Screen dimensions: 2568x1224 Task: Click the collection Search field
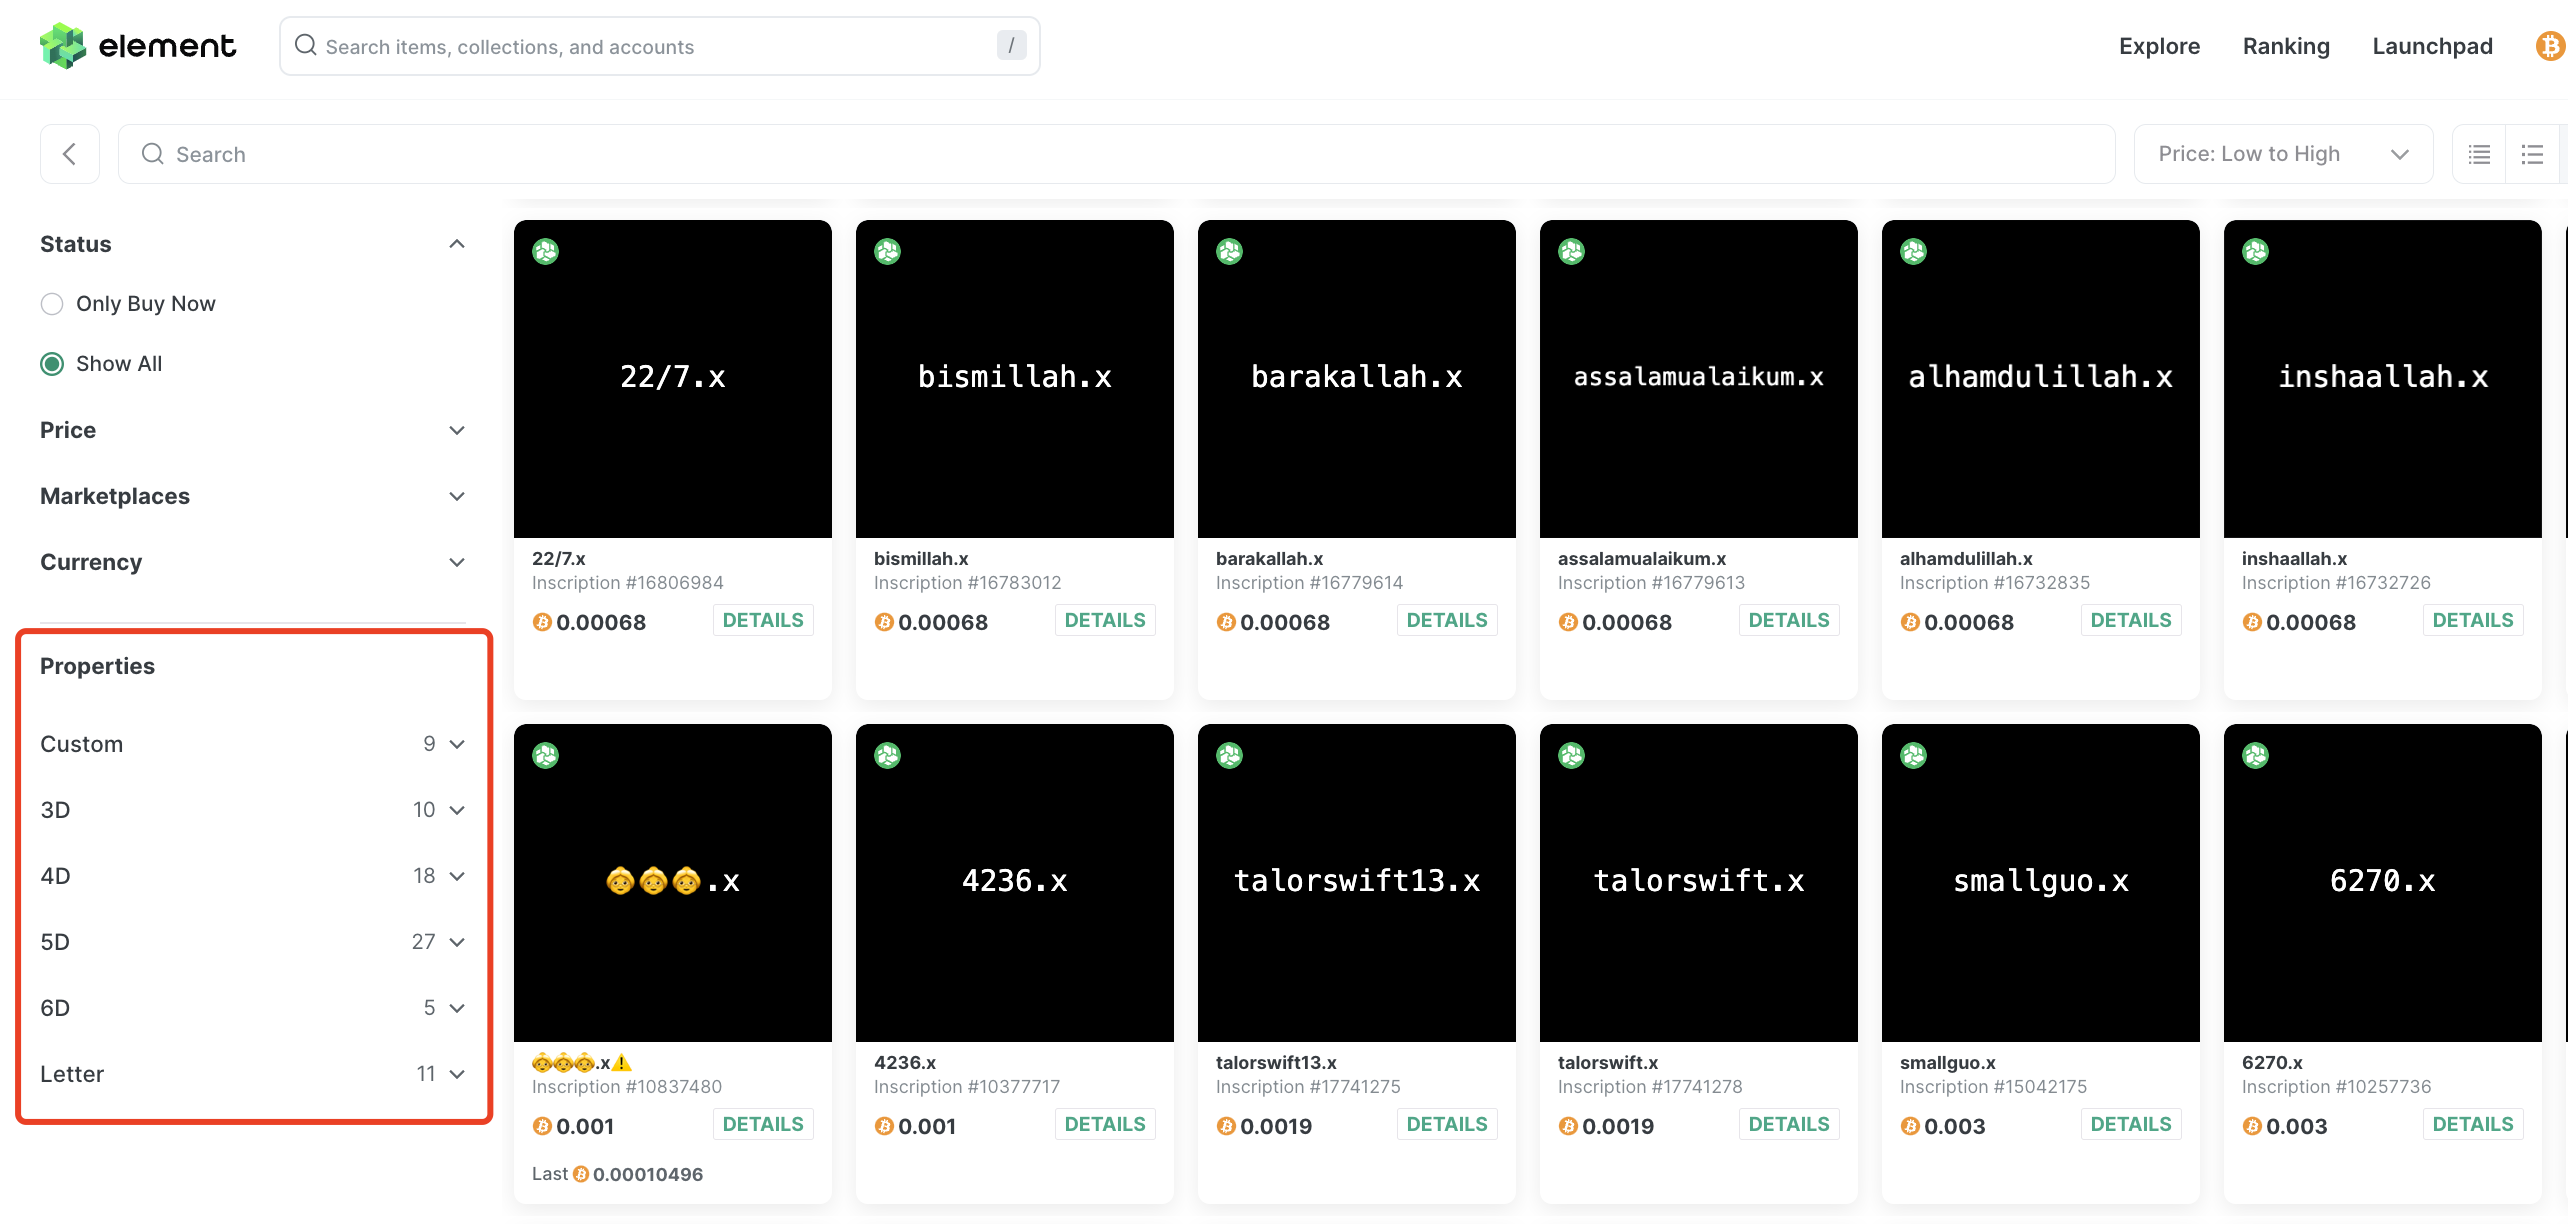1116,154
